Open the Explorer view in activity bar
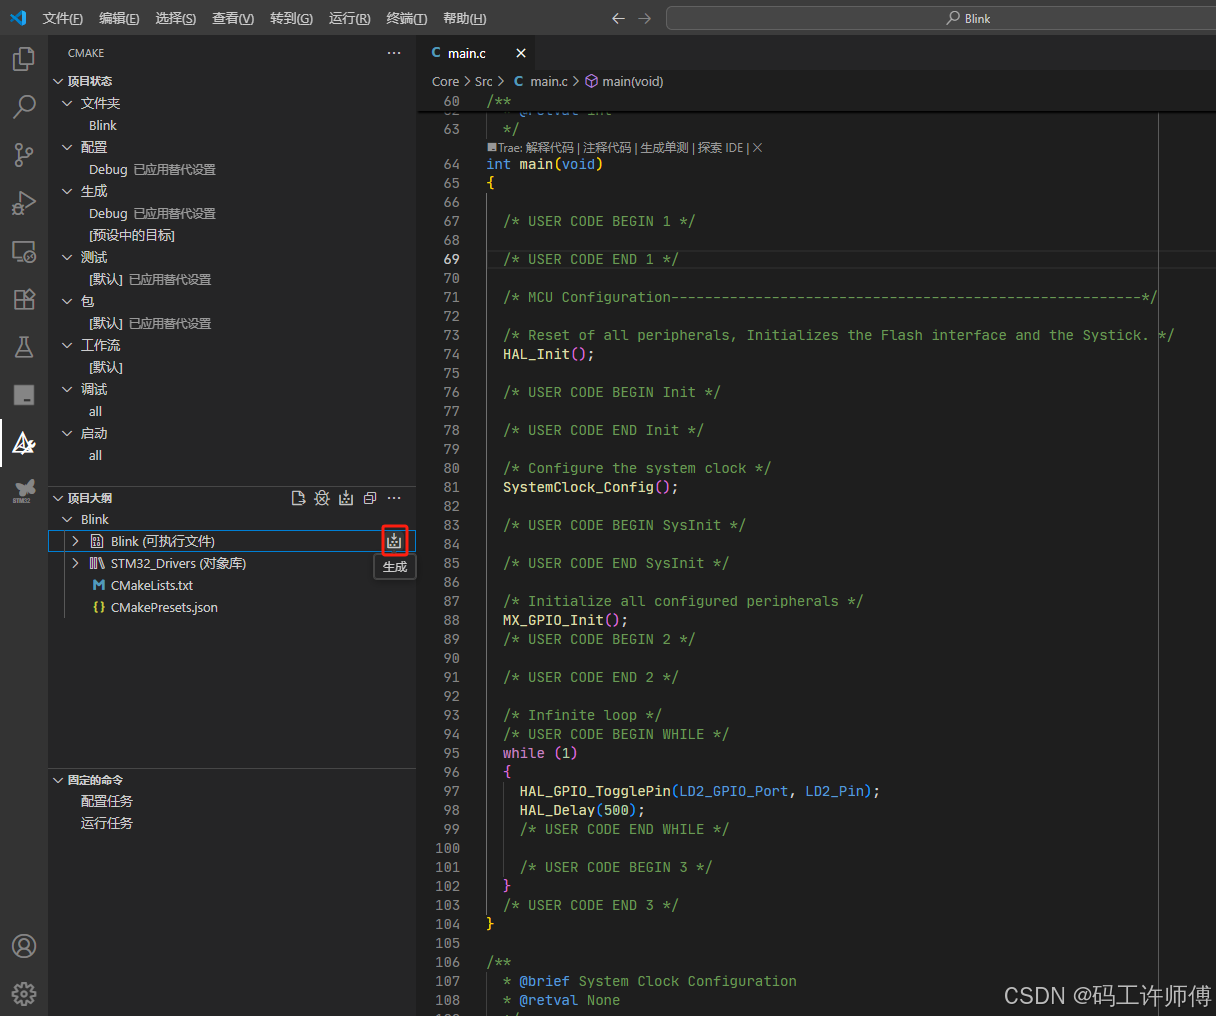The width and height of the screenshot is (1216, 1016). click(24, 59)
